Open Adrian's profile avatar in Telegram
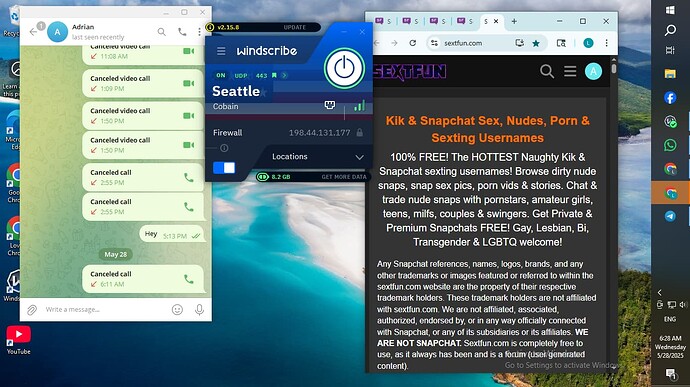690x387 pixels. pos(57,32)
